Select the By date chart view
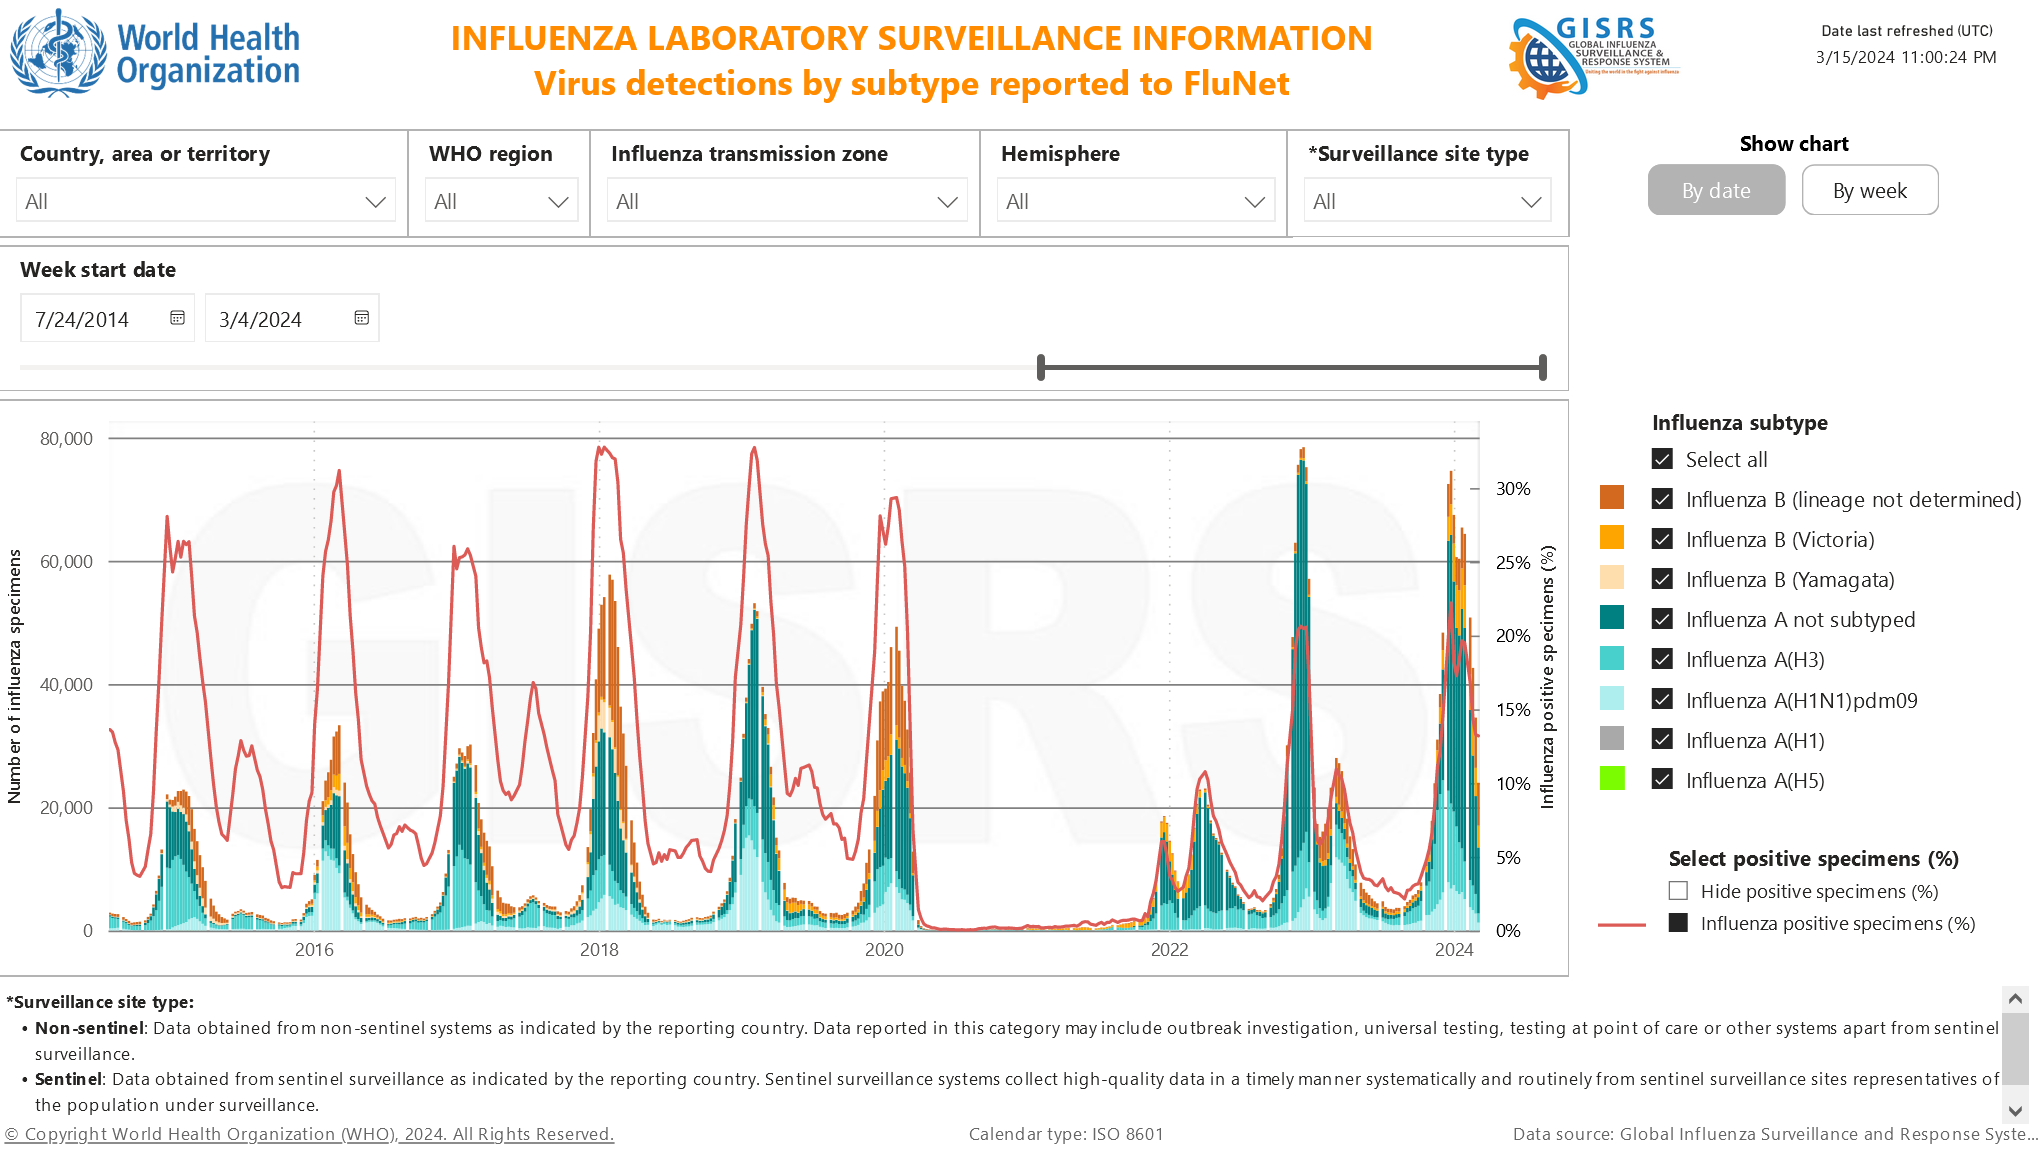Image resolution: width=2039 pixels, height=1173 pixels. (1715, 190)
